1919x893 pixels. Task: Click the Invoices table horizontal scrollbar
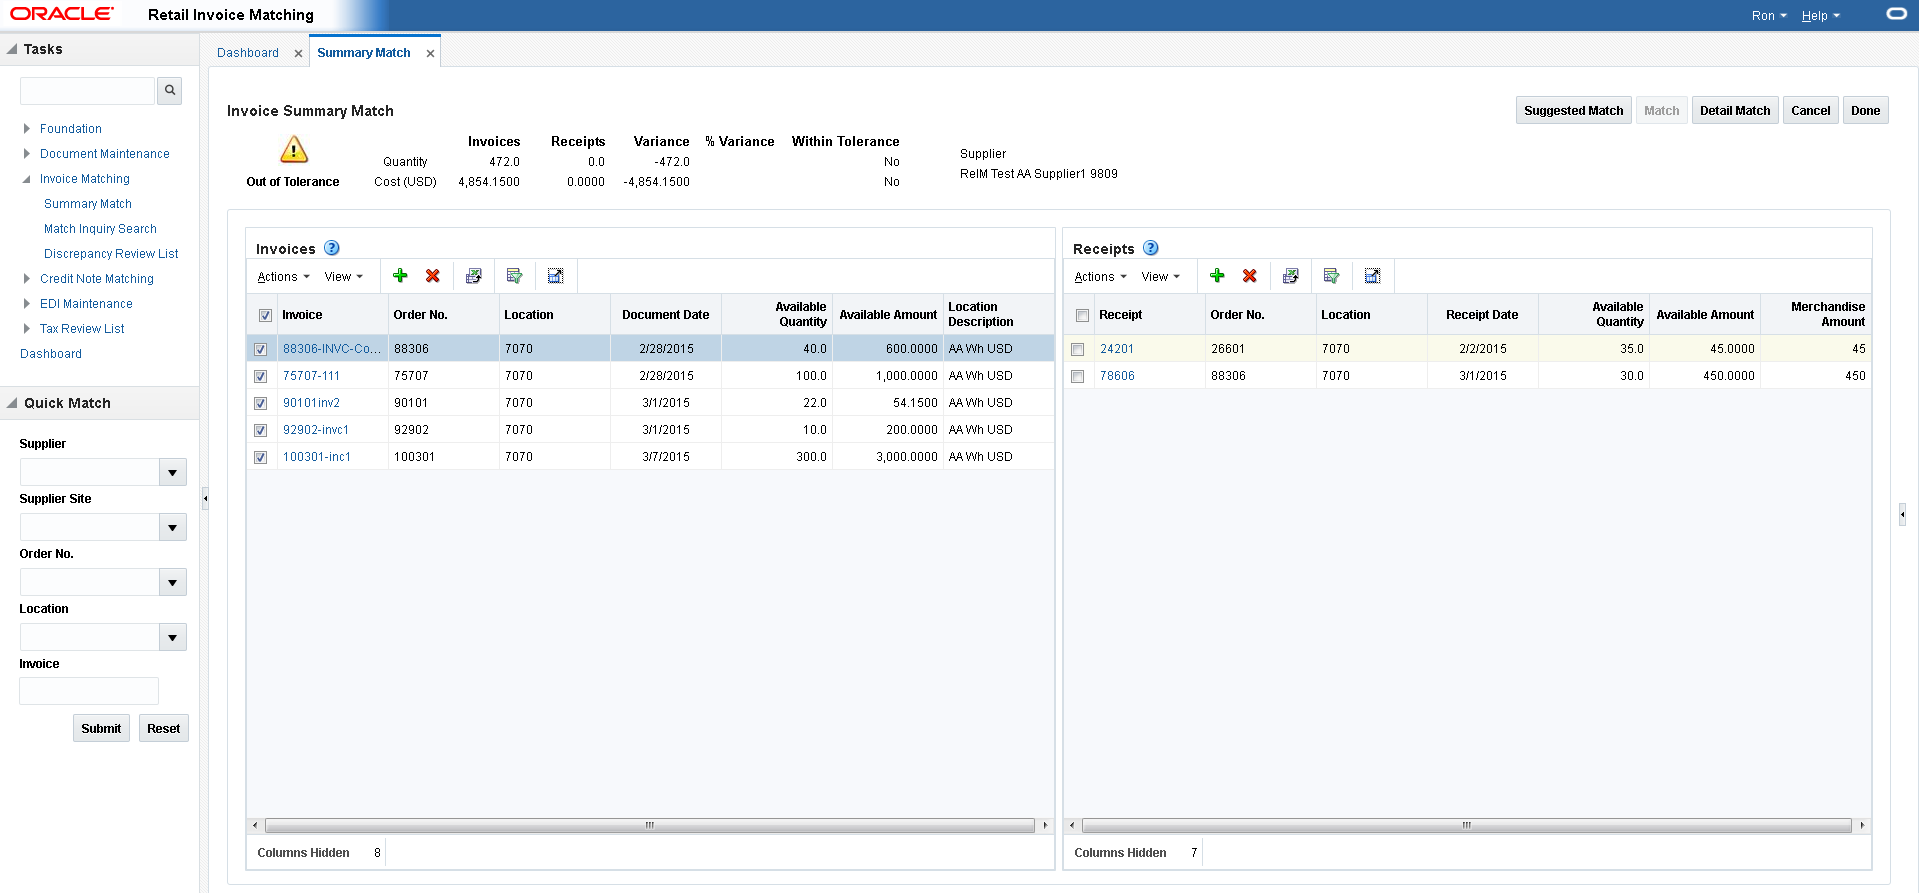pos(649,826)
